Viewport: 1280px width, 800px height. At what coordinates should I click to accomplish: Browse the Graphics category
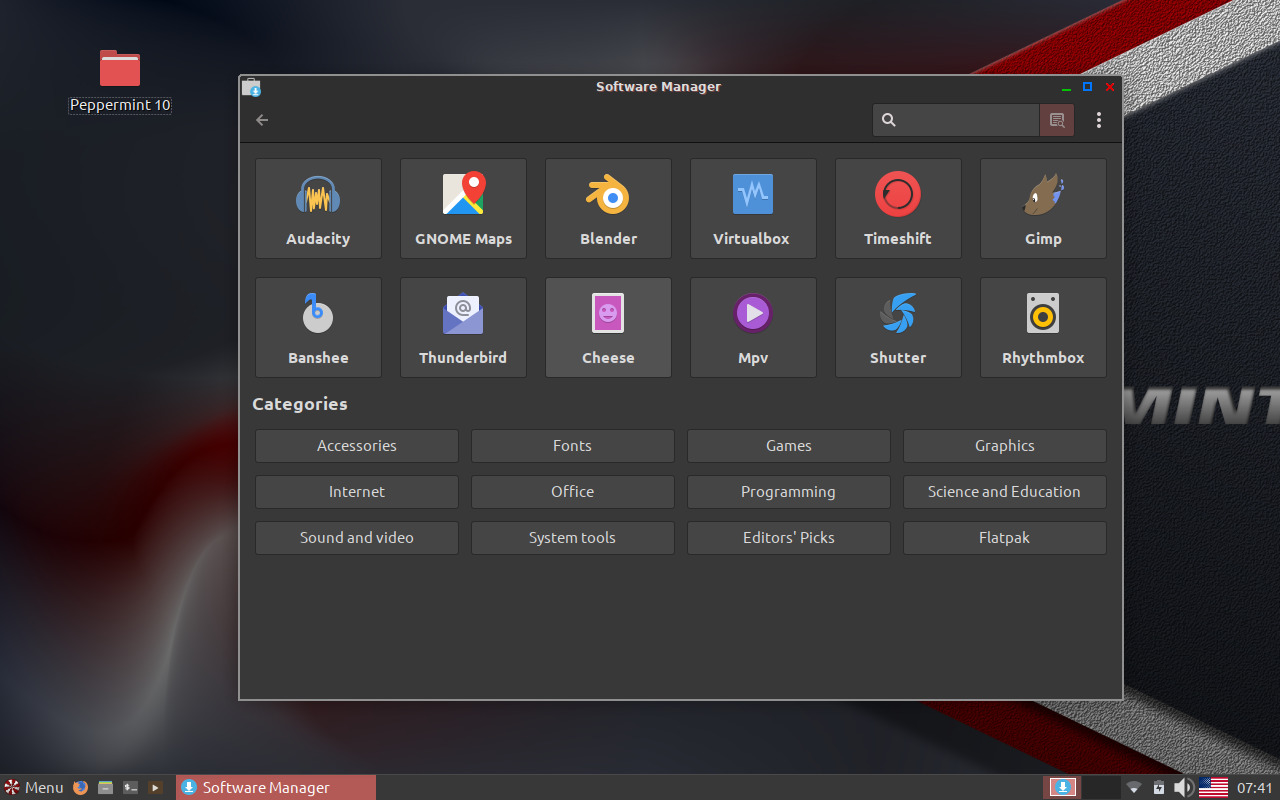click(1004, 446)
